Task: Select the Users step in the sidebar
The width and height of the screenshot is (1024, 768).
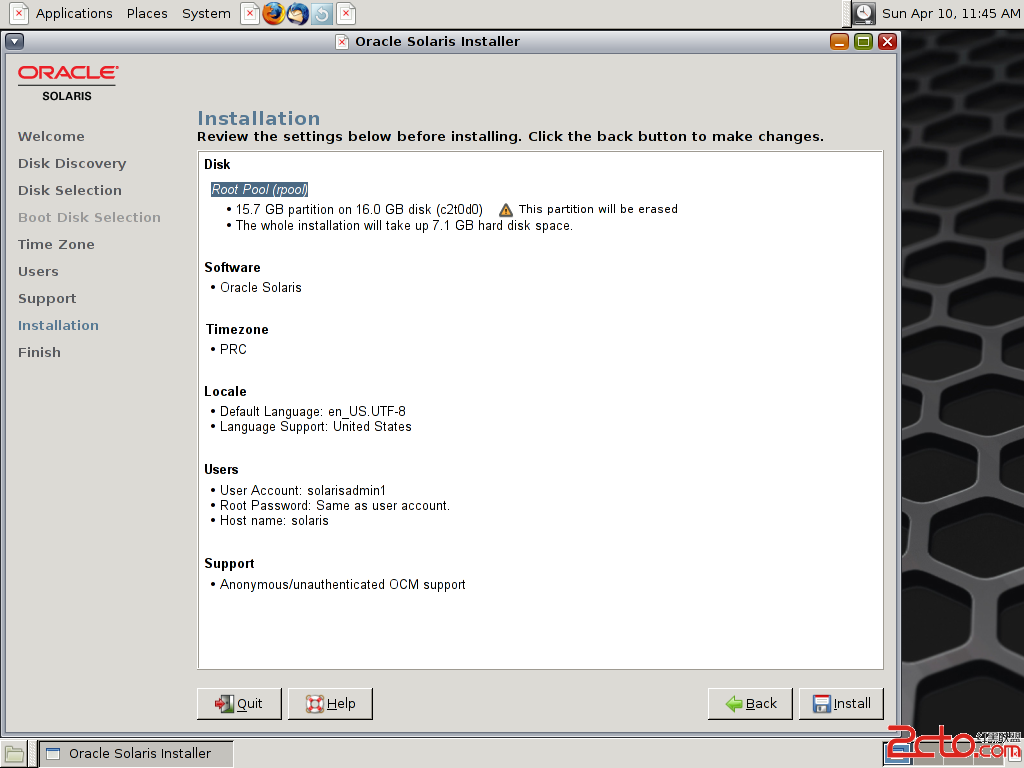Action: click(38, 271)
